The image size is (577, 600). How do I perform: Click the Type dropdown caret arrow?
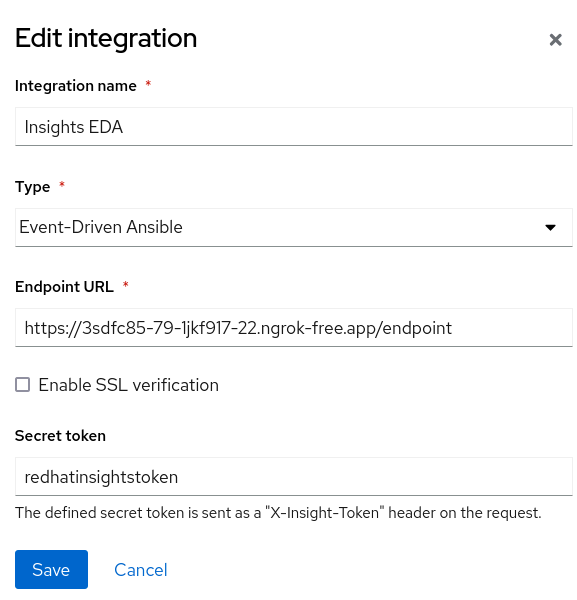point(550,228)
